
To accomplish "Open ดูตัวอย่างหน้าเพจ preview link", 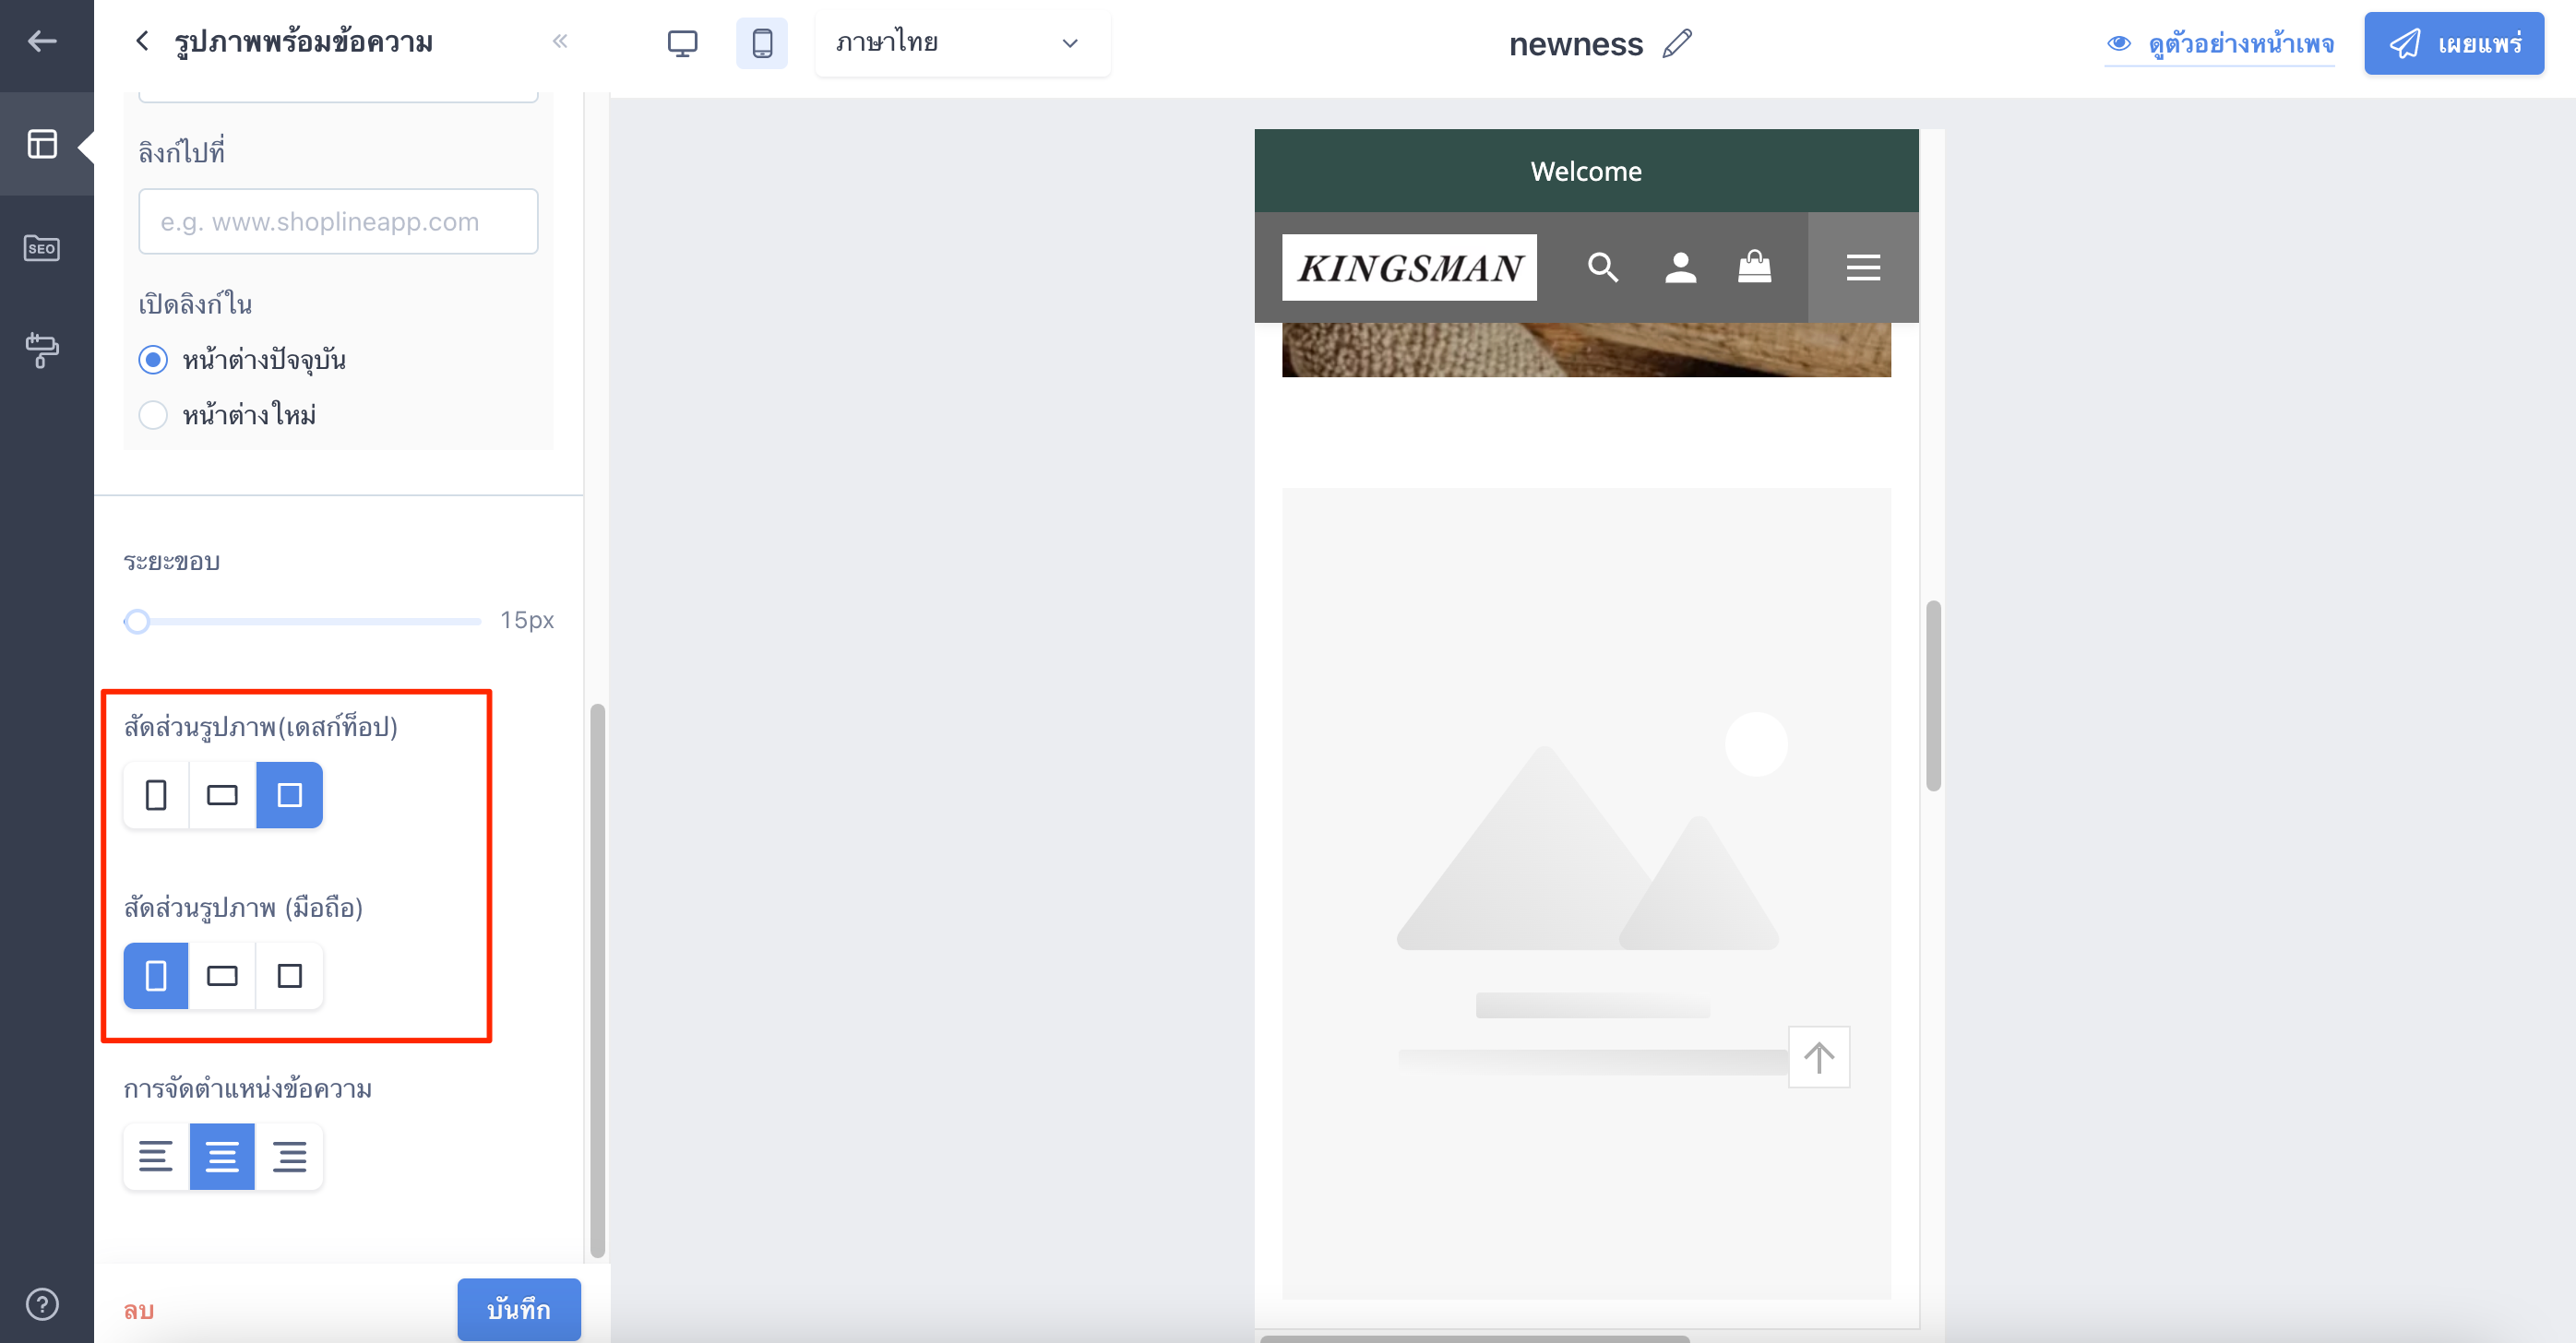I will (2220, 43).
